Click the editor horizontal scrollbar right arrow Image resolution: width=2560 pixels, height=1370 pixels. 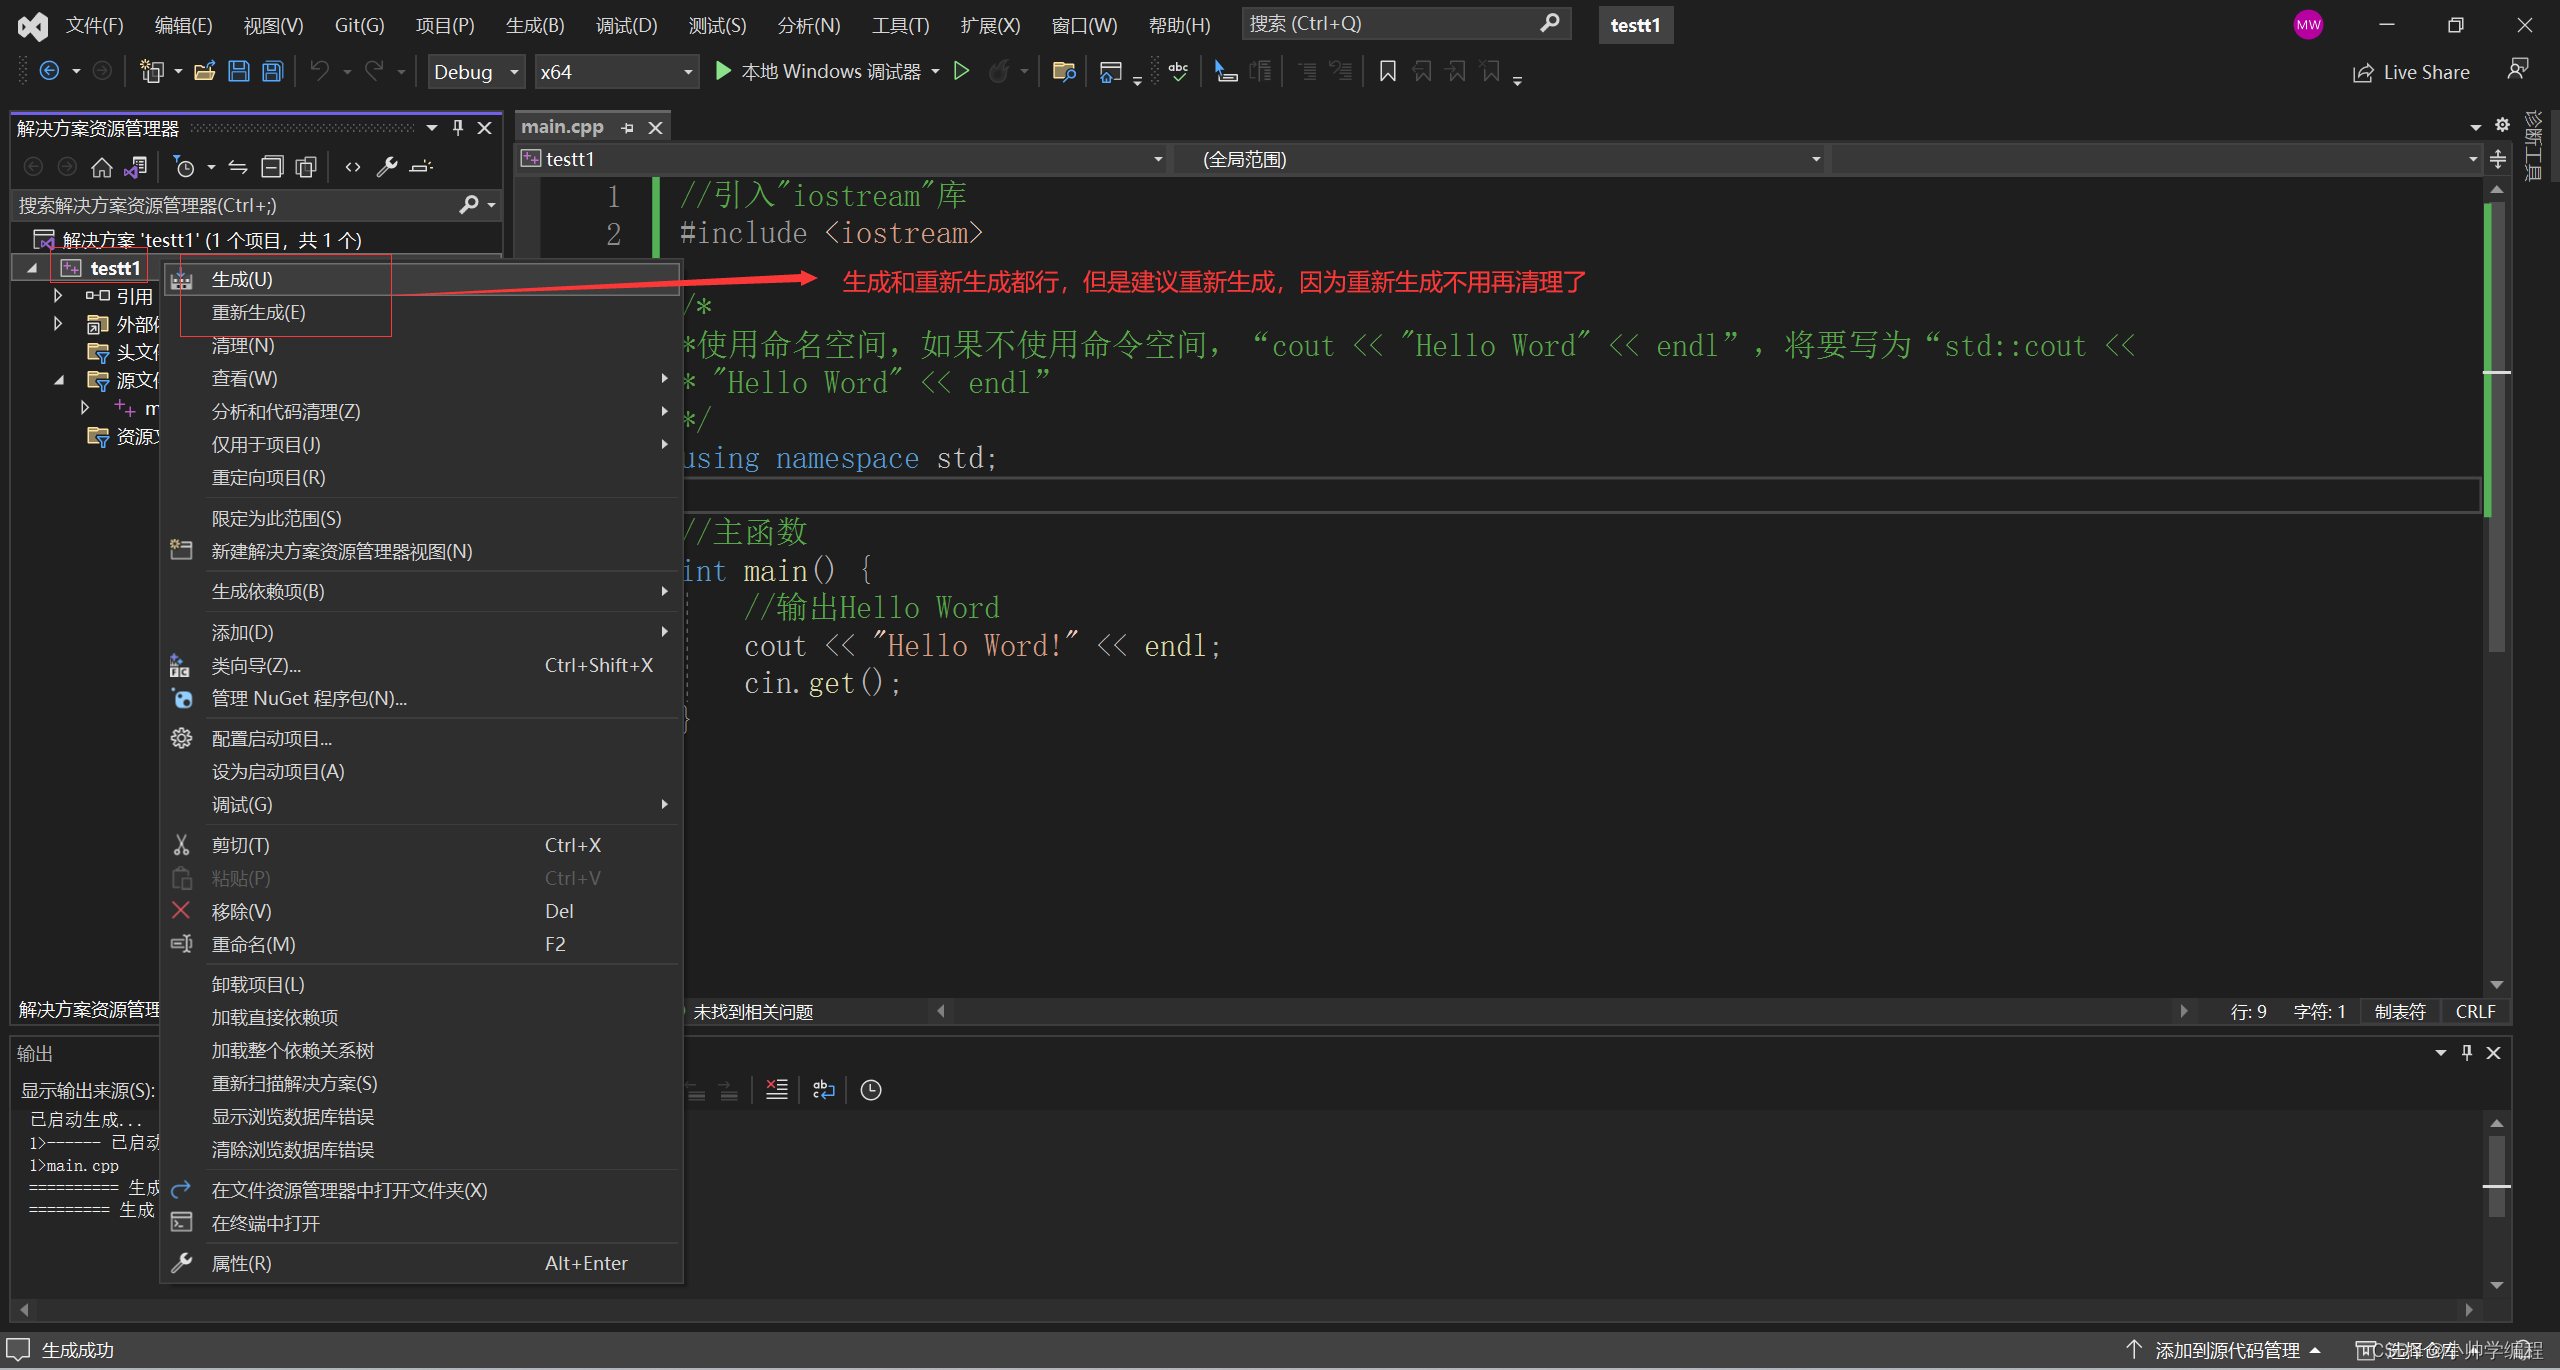coord(2183,1011)
